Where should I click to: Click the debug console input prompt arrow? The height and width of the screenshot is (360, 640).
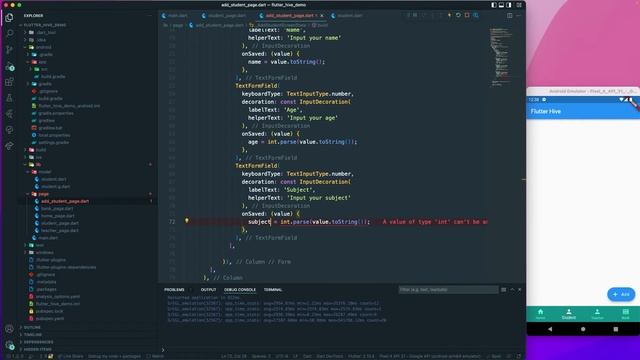tap(163, 350)
